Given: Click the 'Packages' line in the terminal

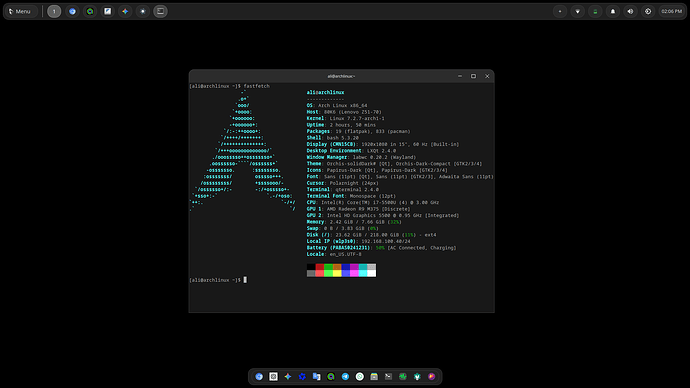Looking at the screenshot, I should click(359, 131).
